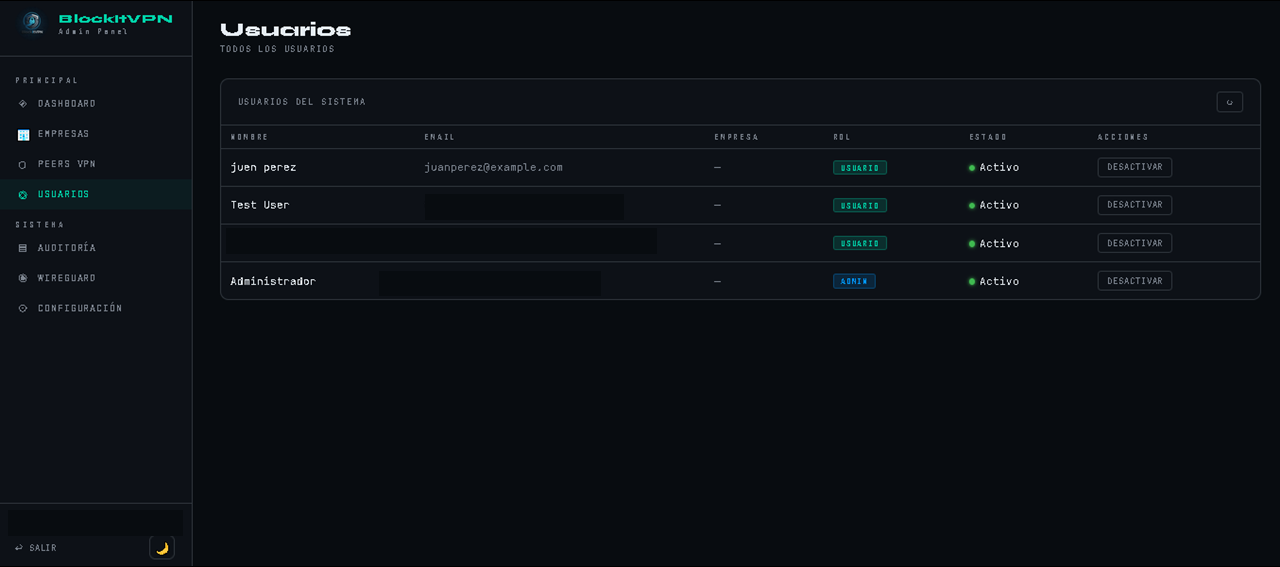Click the Estado column header
Image resolution: width=1280 pixels, height=567 pixels.
(x=987, y=137)
